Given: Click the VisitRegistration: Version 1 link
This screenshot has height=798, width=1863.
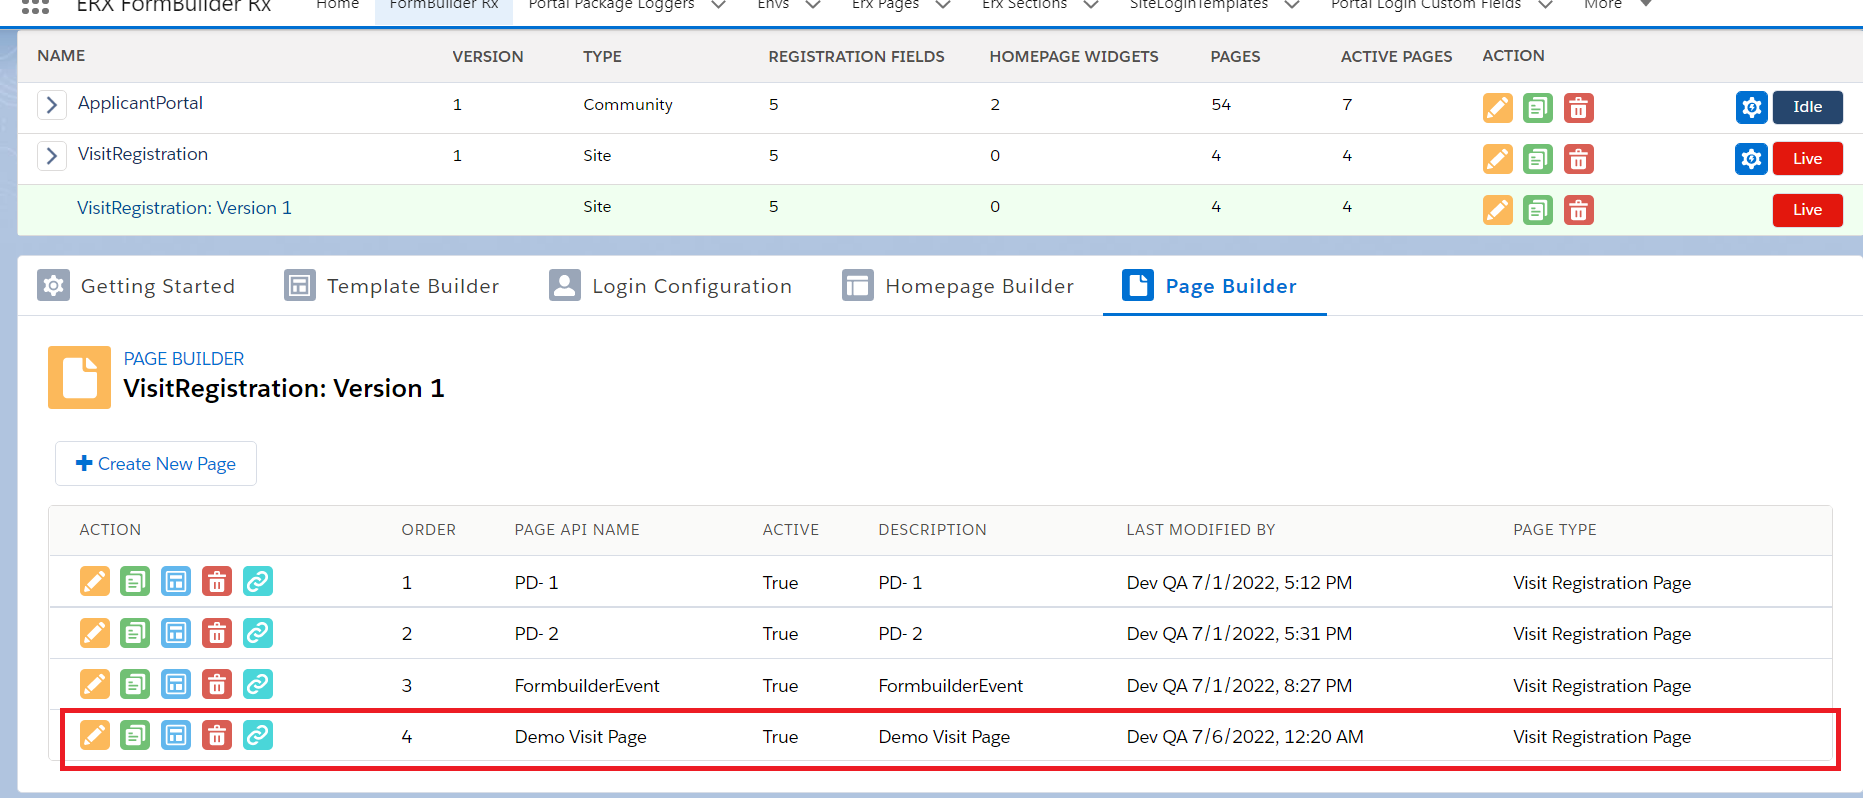Looking at the screenshot, I should pyautogui.click(x=185, y=208).
